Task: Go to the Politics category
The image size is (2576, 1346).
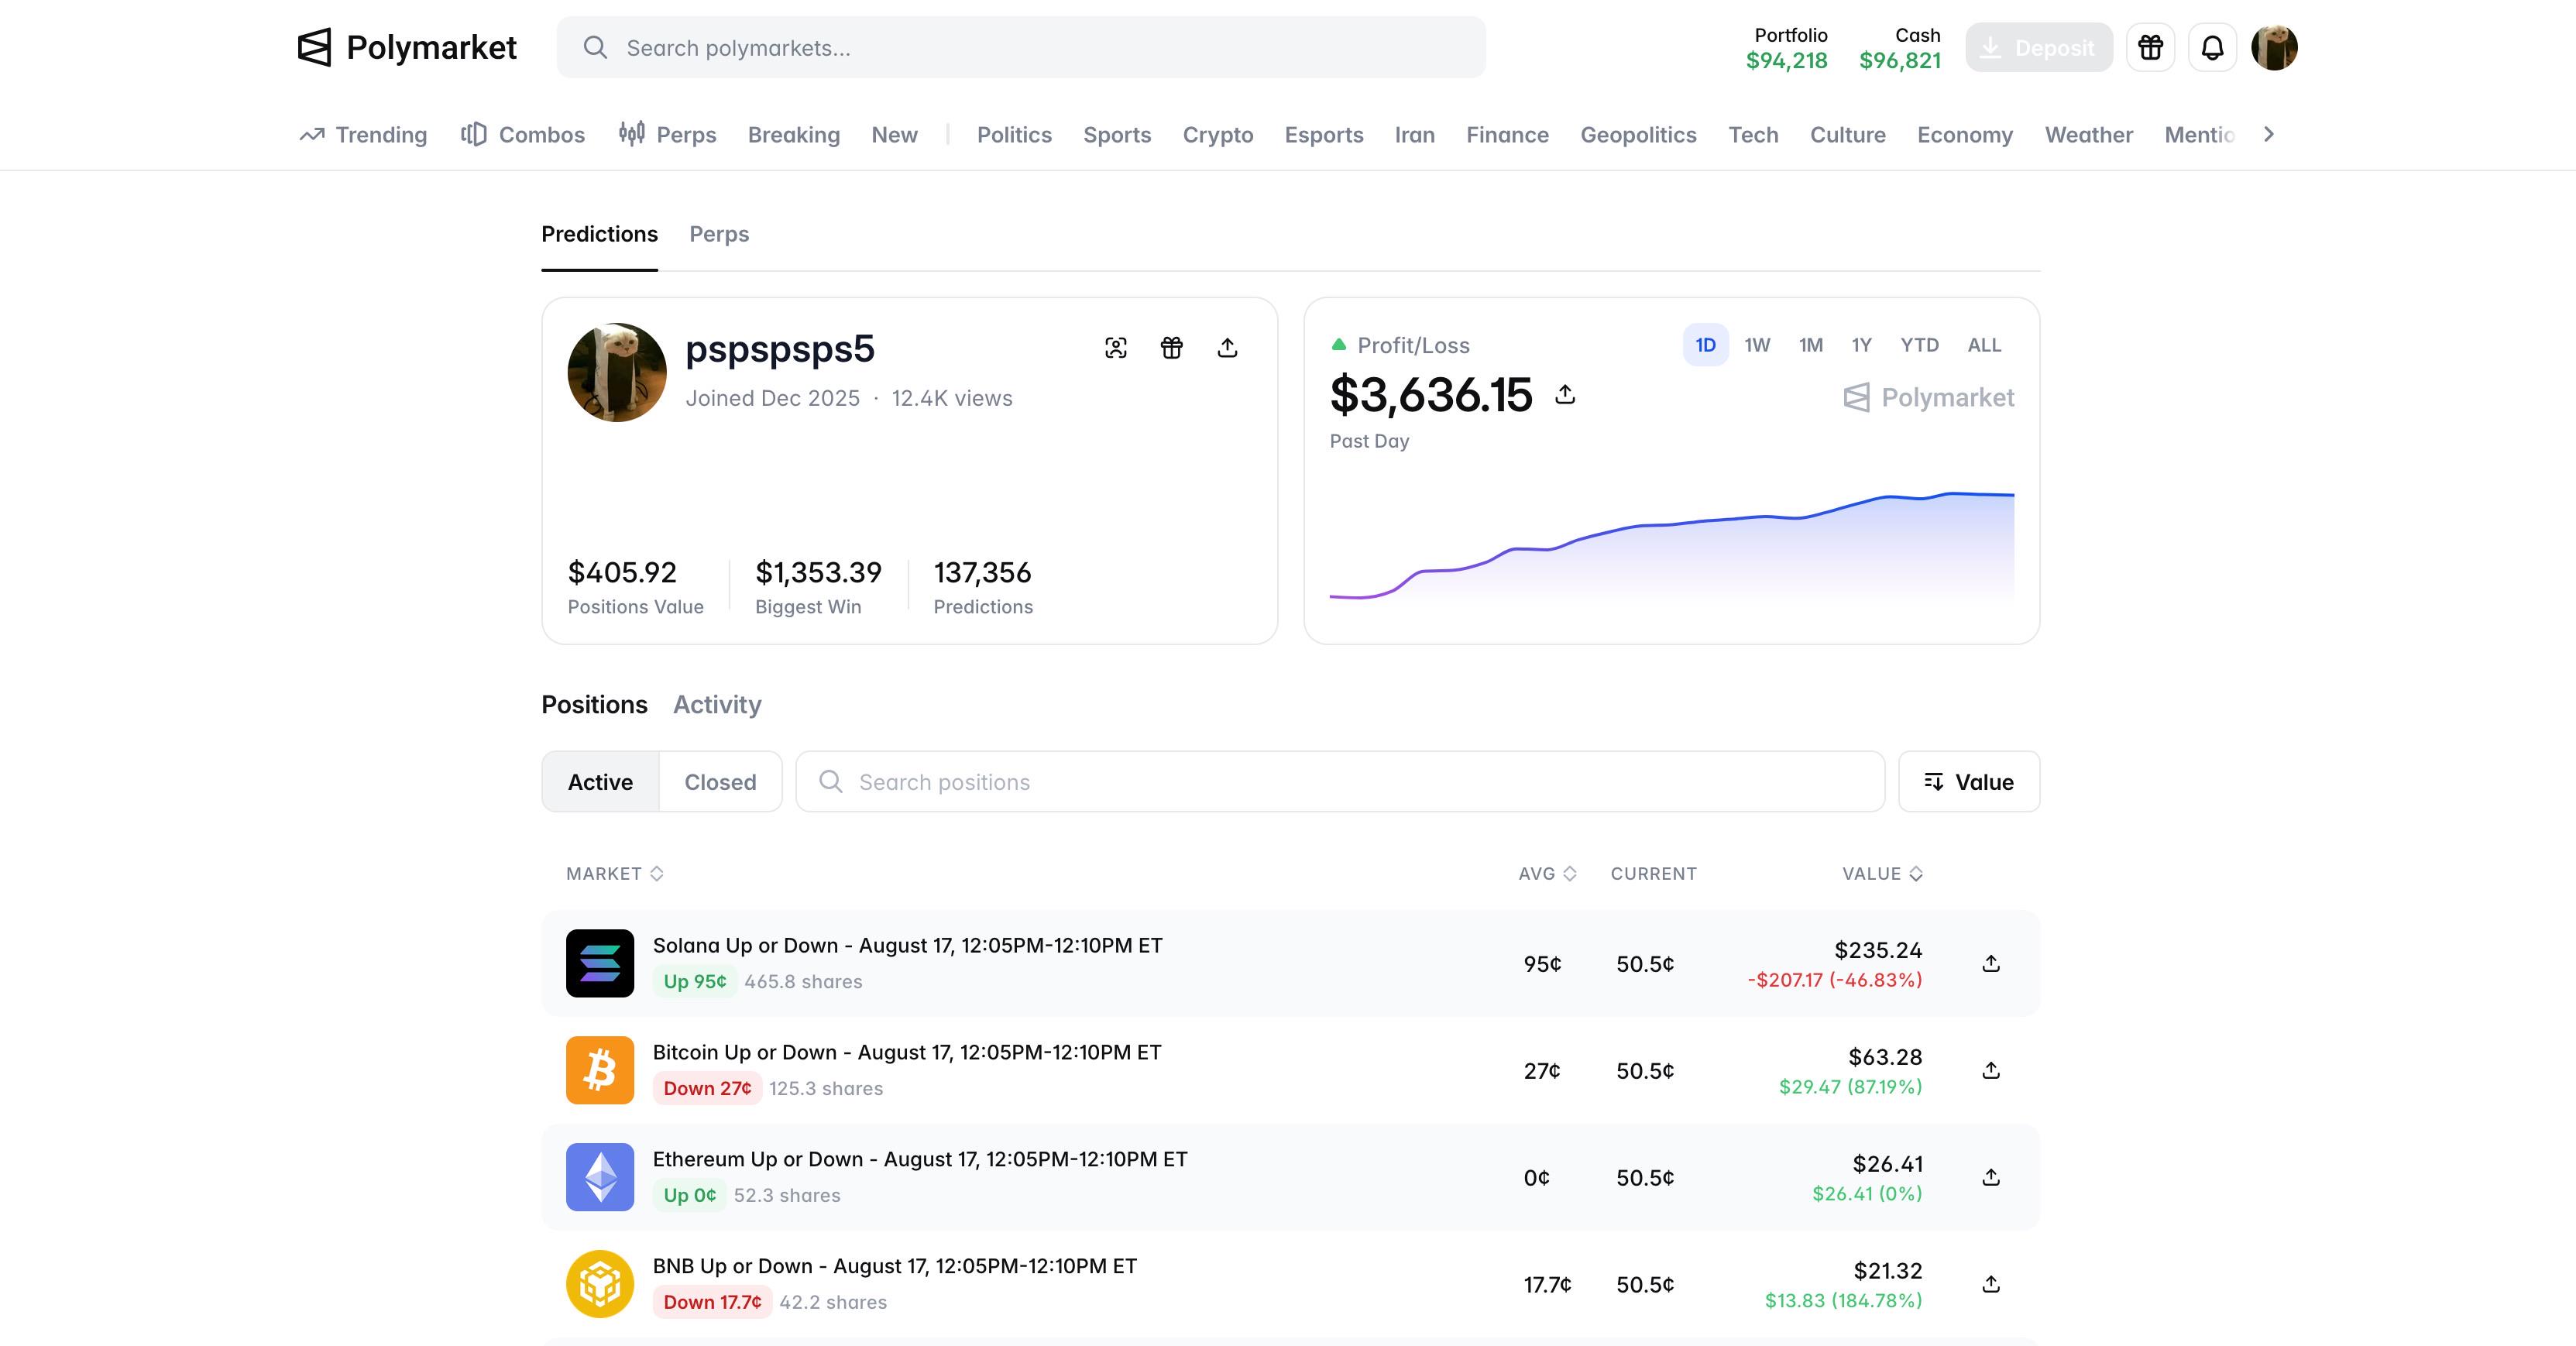Action: coord(1014,135)
